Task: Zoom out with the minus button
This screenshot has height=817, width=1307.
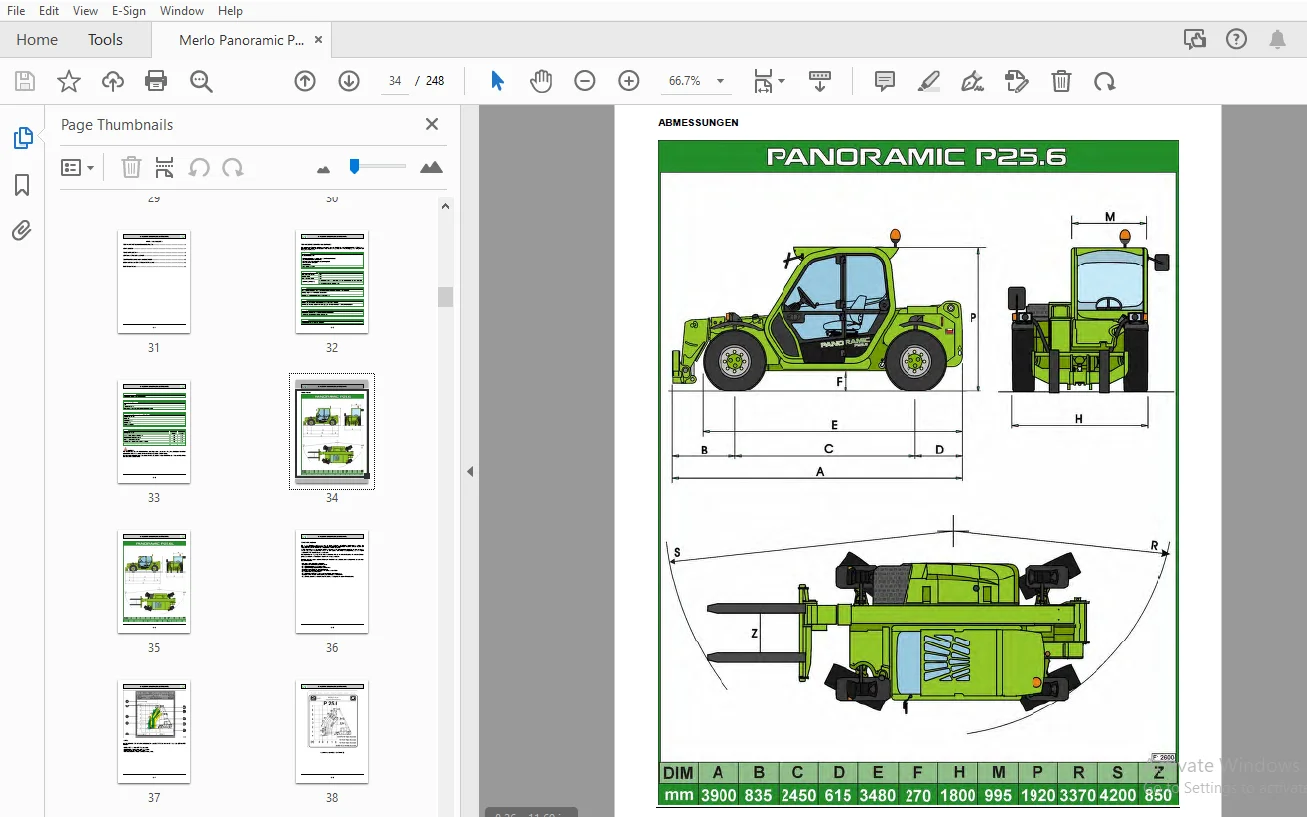Action: 585,81
